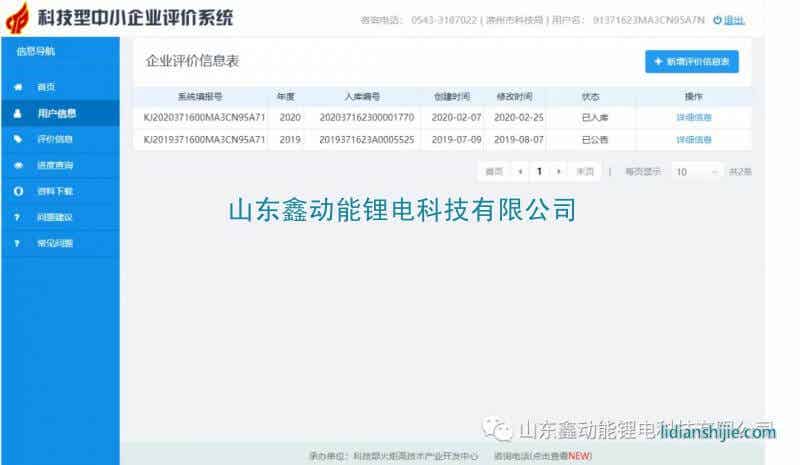Click the user icon beside 用户信息
The image size is (800, 465).
click(18, 114)
